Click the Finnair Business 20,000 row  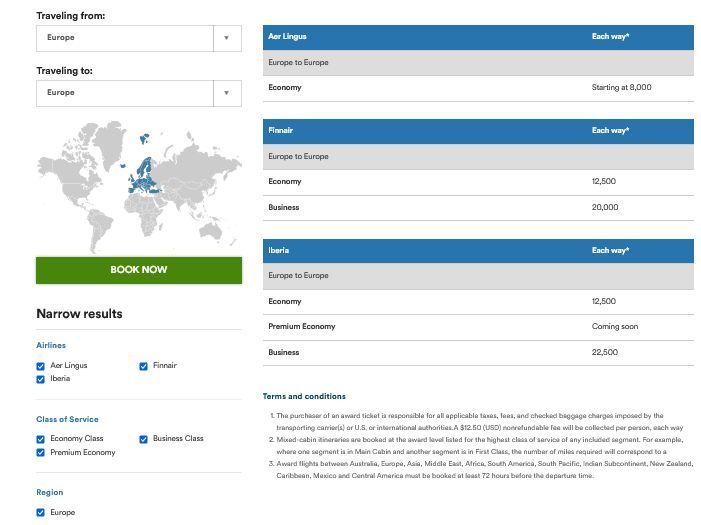point(478,207)
